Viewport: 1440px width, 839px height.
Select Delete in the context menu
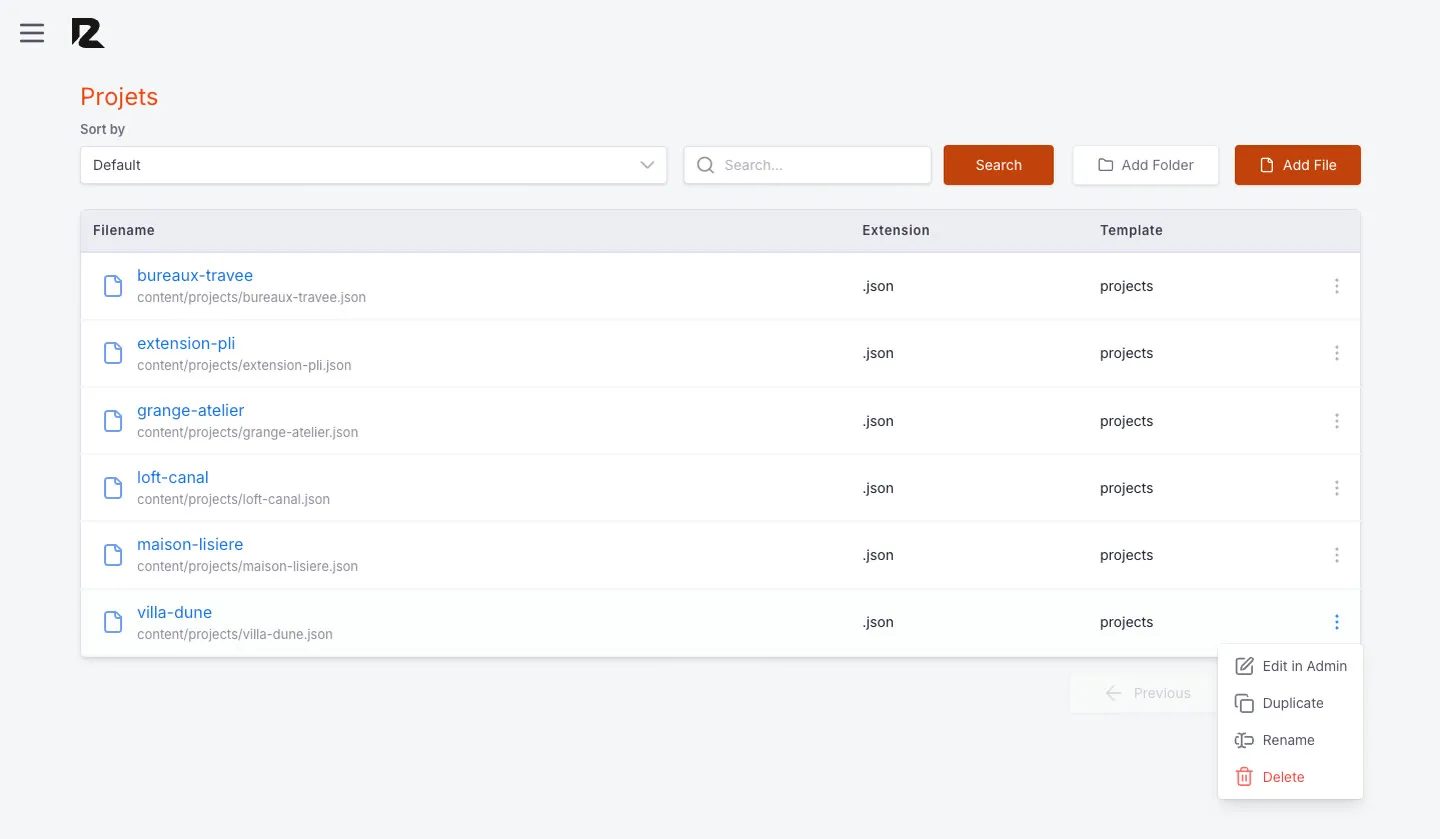click(1290, 777)
